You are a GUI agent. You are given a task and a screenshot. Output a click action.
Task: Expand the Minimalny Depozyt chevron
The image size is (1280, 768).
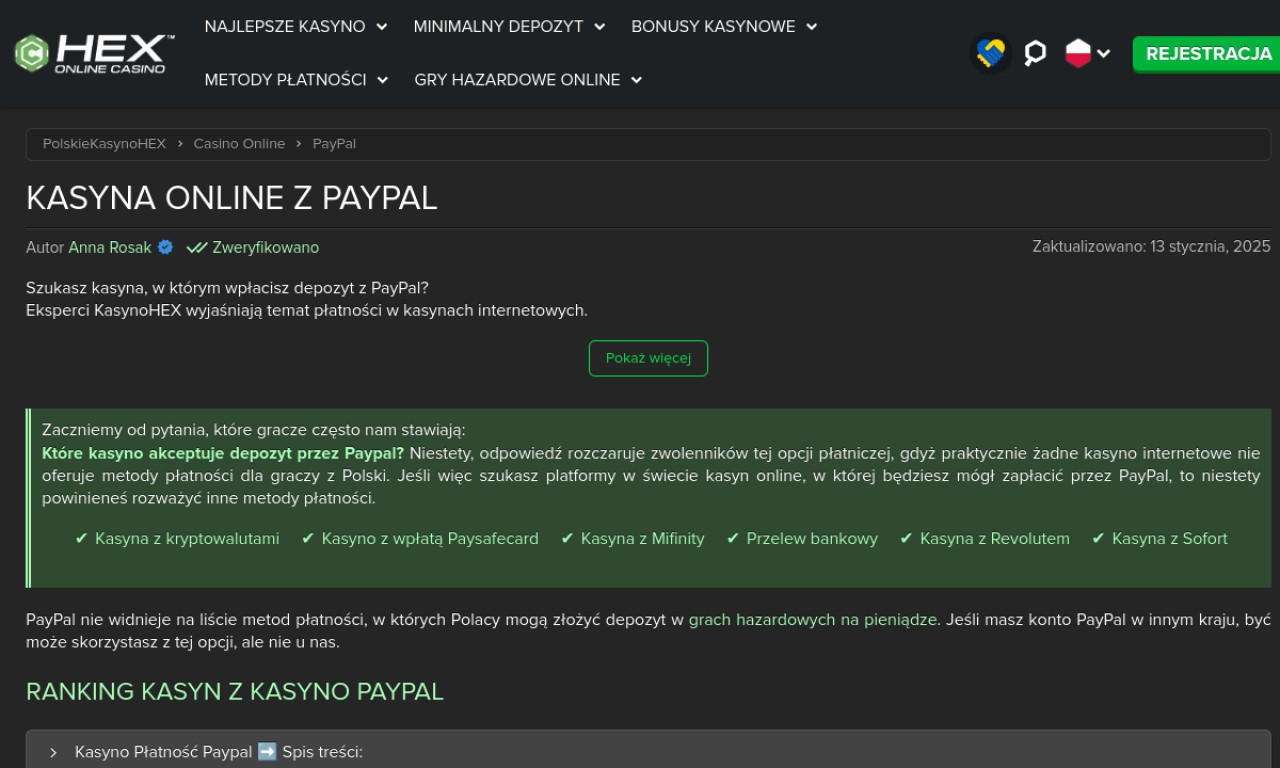click(x=600, y=27)
